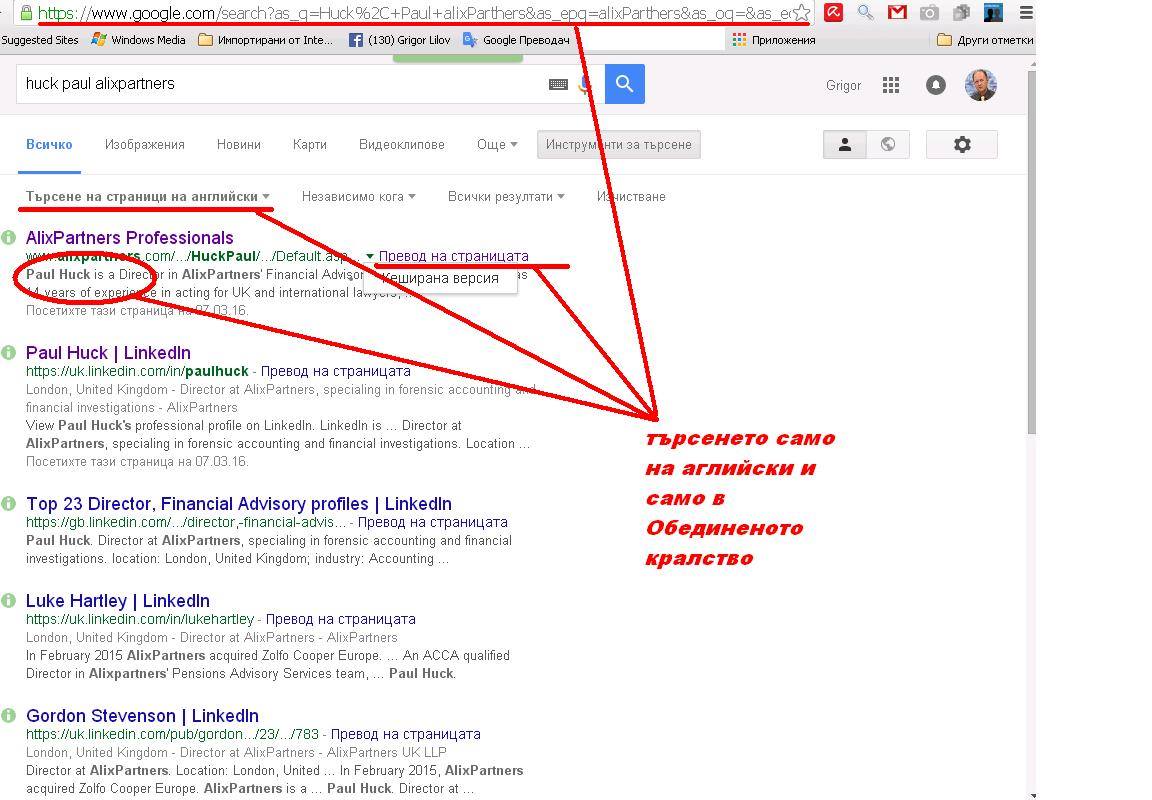Open AlixPartners Professionals result

pos(129,238)
